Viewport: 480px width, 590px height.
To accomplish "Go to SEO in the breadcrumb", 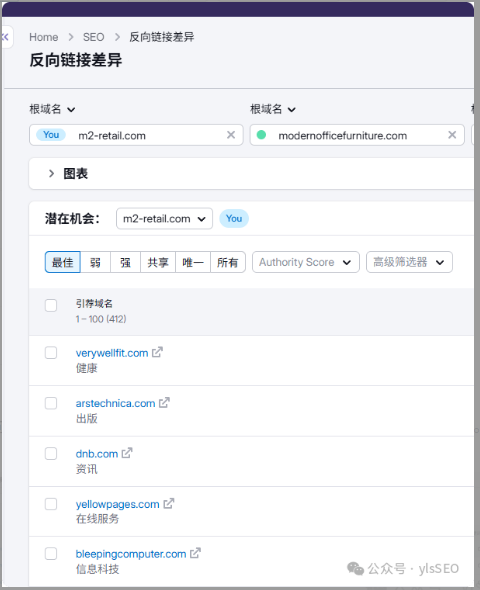I will tap(93, 37).
